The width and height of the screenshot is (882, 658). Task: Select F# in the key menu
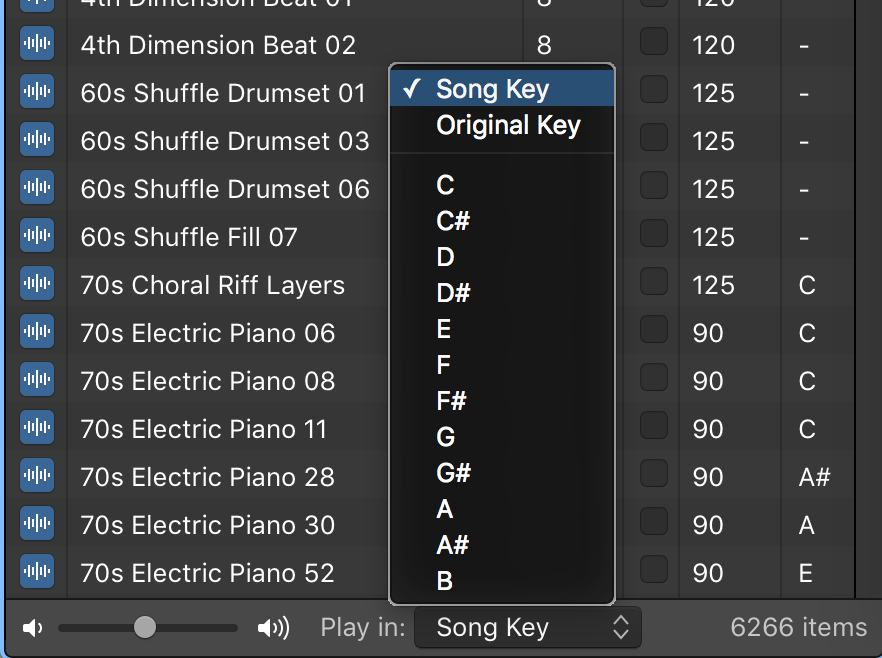[452, 401]
